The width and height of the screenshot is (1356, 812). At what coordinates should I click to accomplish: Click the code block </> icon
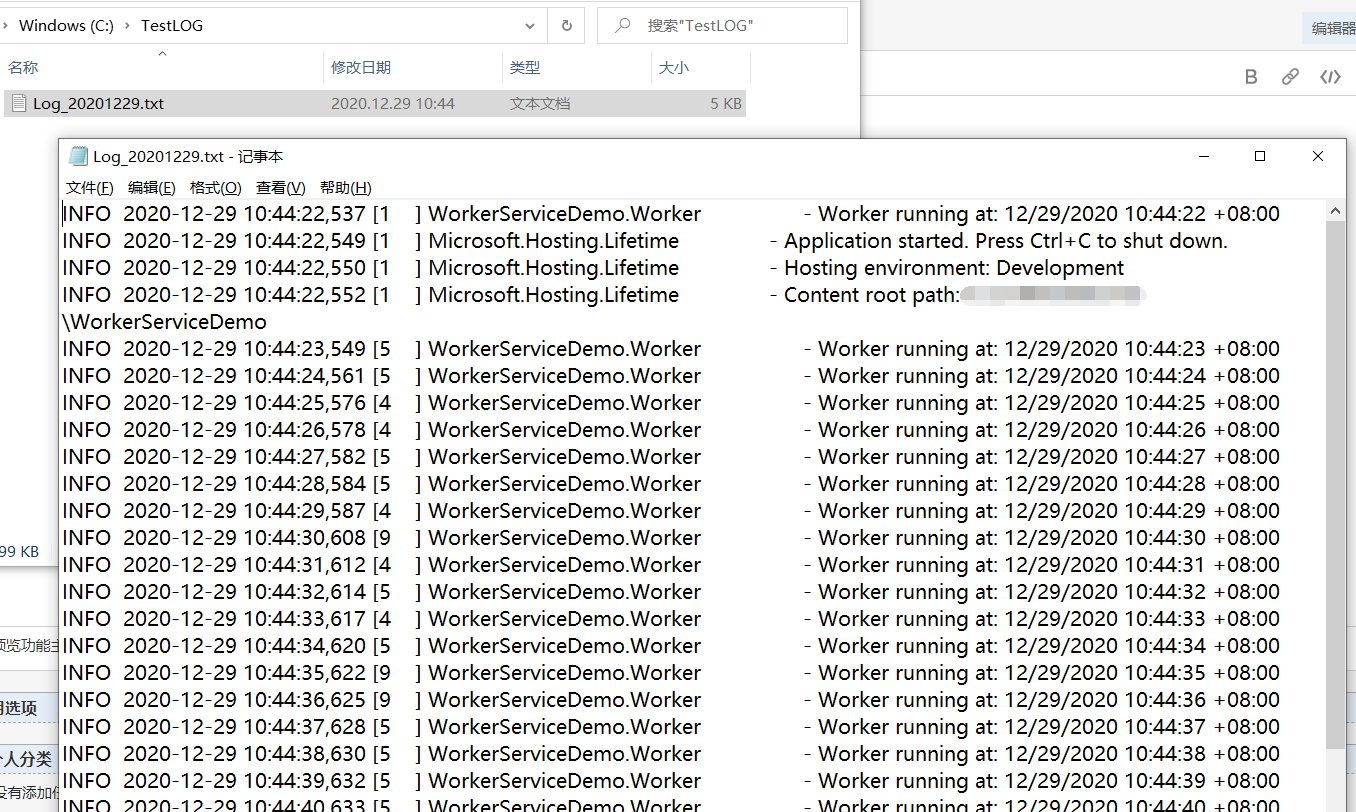(x=1328, y=76)
